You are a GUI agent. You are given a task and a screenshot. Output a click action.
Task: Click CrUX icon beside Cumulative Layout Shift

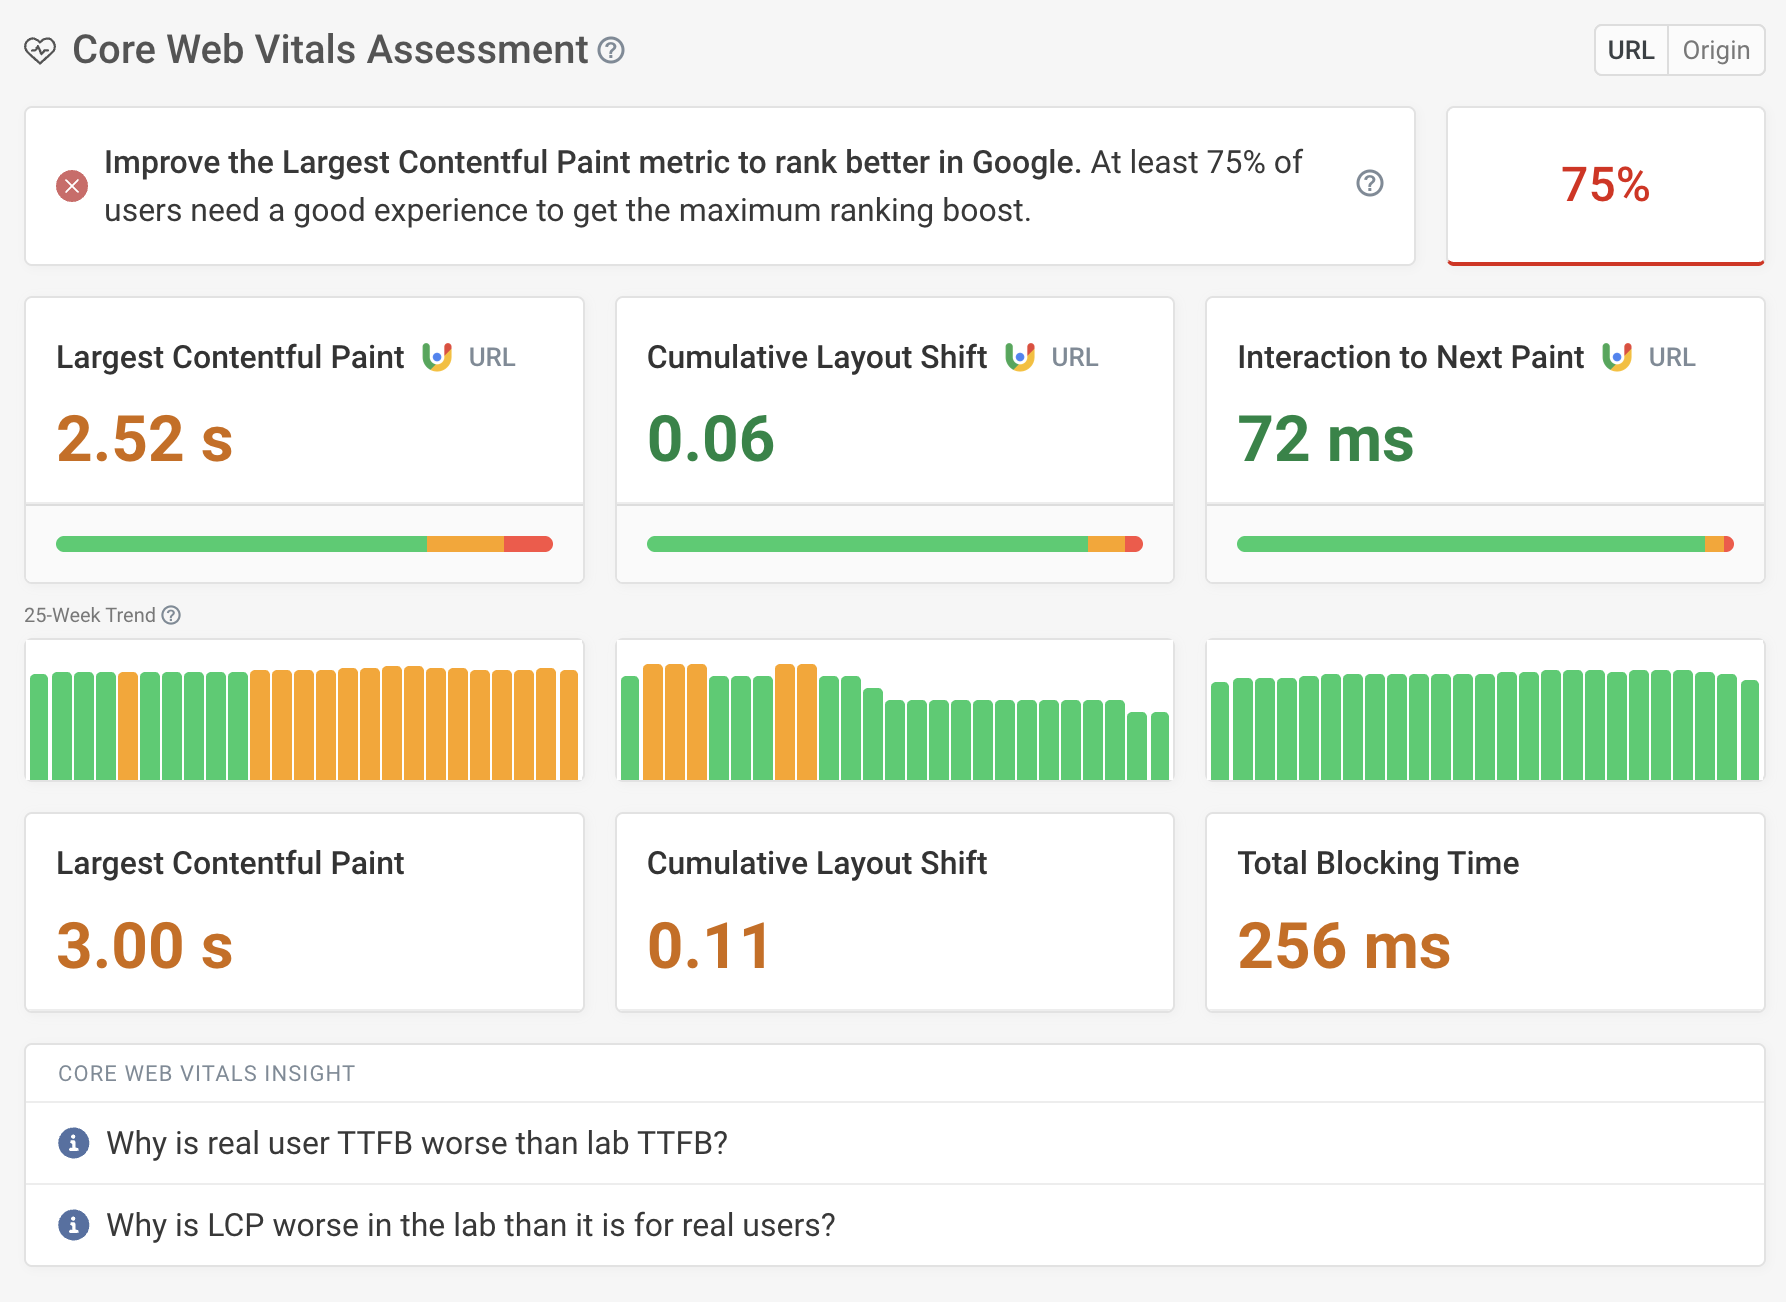[x=1019, y=357]
